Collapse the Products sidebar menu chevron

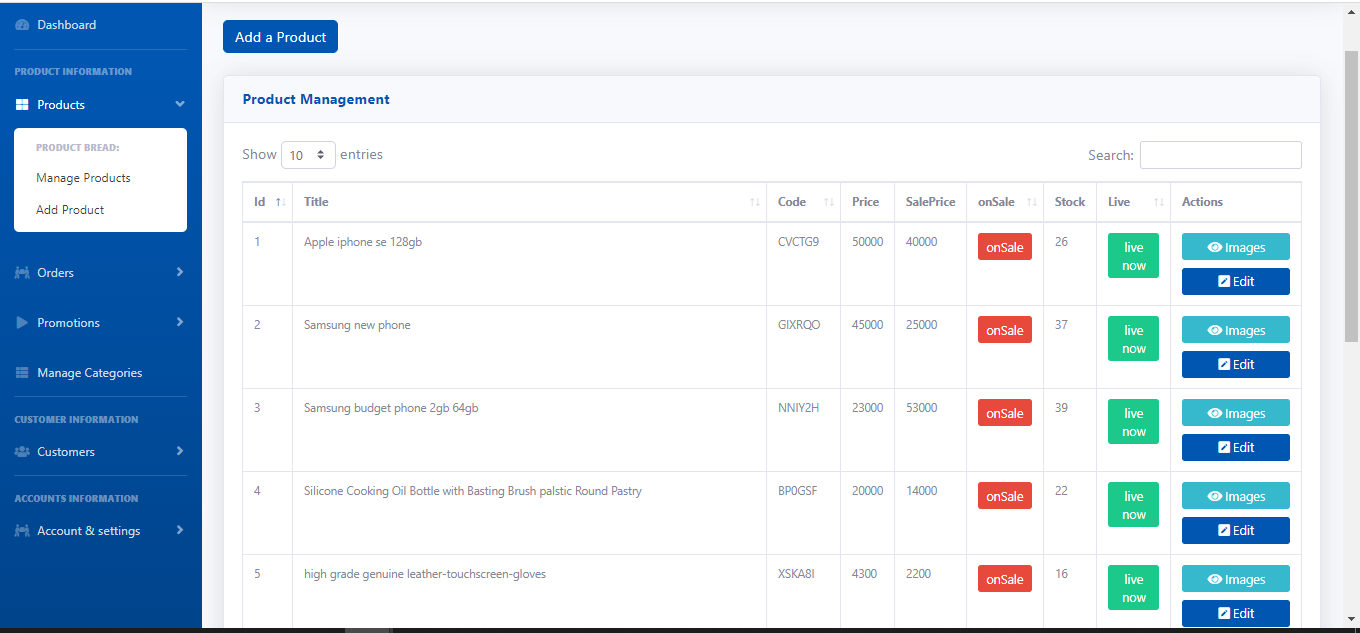point(180,104)
